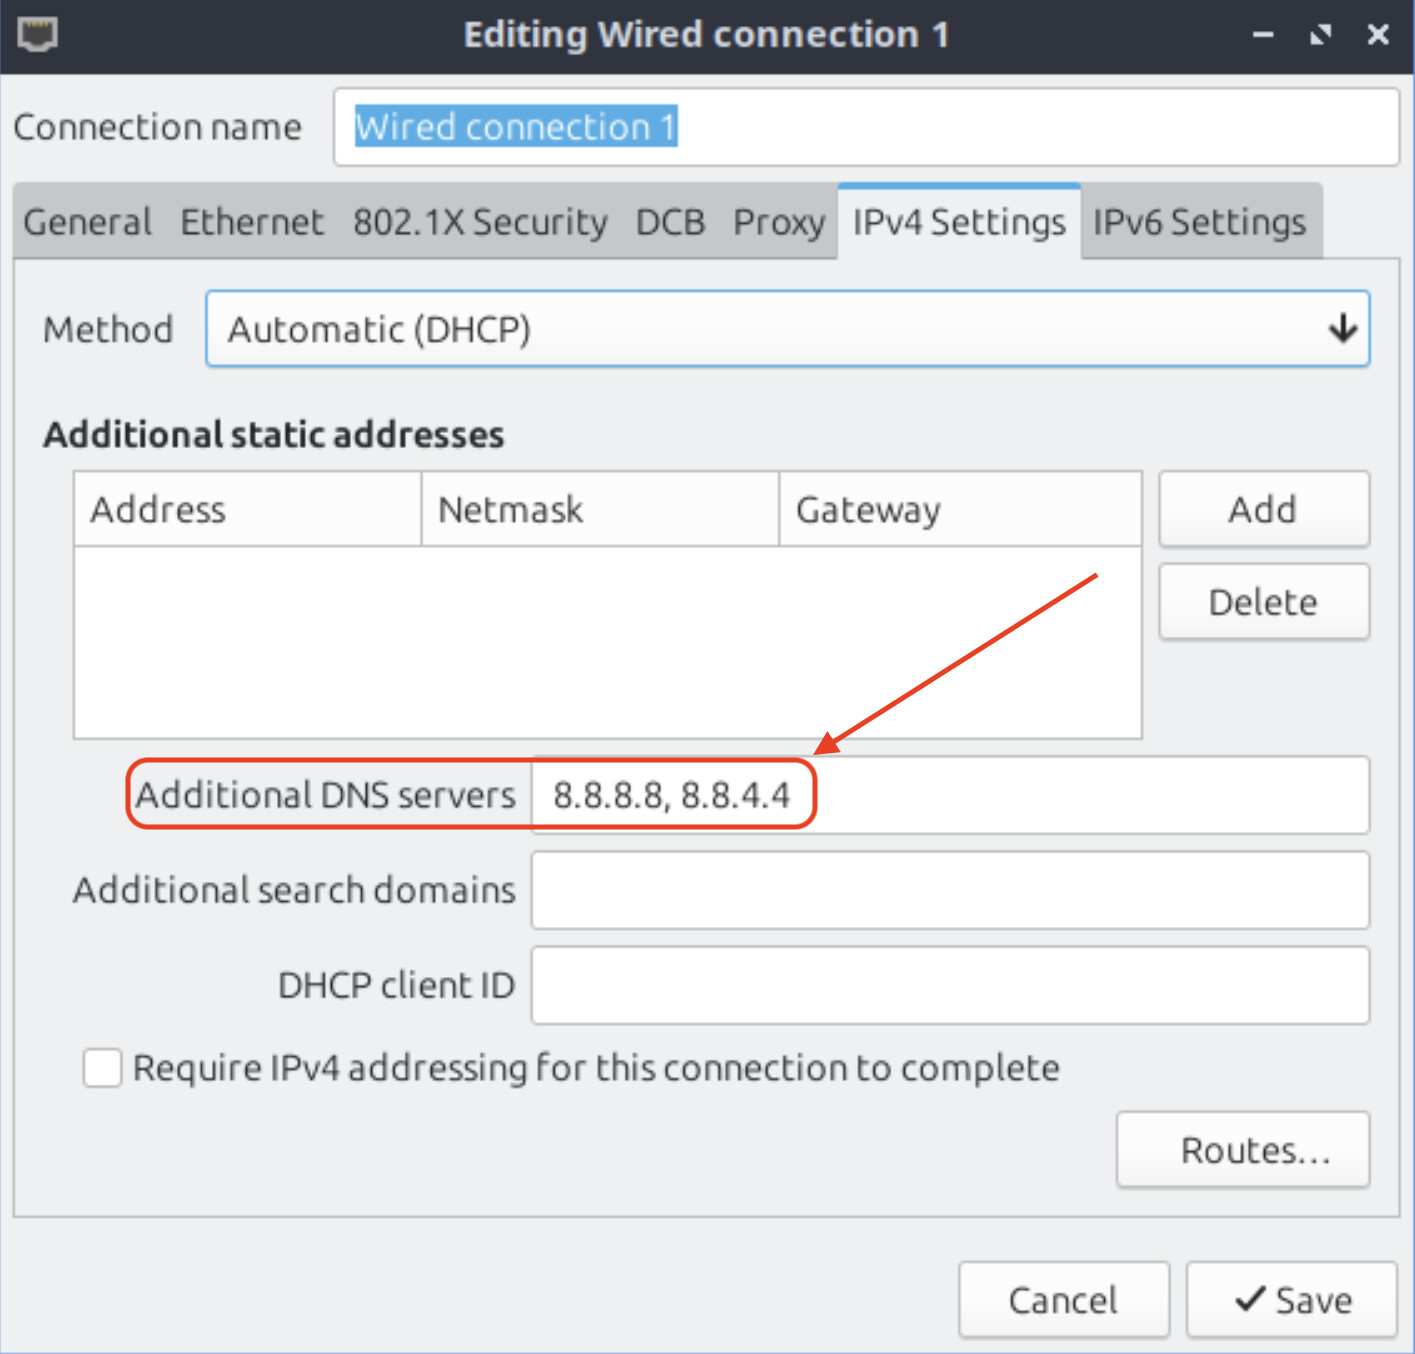Viewport: 1415px width, 1354px height.
Task: Maximize the Editing Wired connection window
Action: [x=1321, y=35]
